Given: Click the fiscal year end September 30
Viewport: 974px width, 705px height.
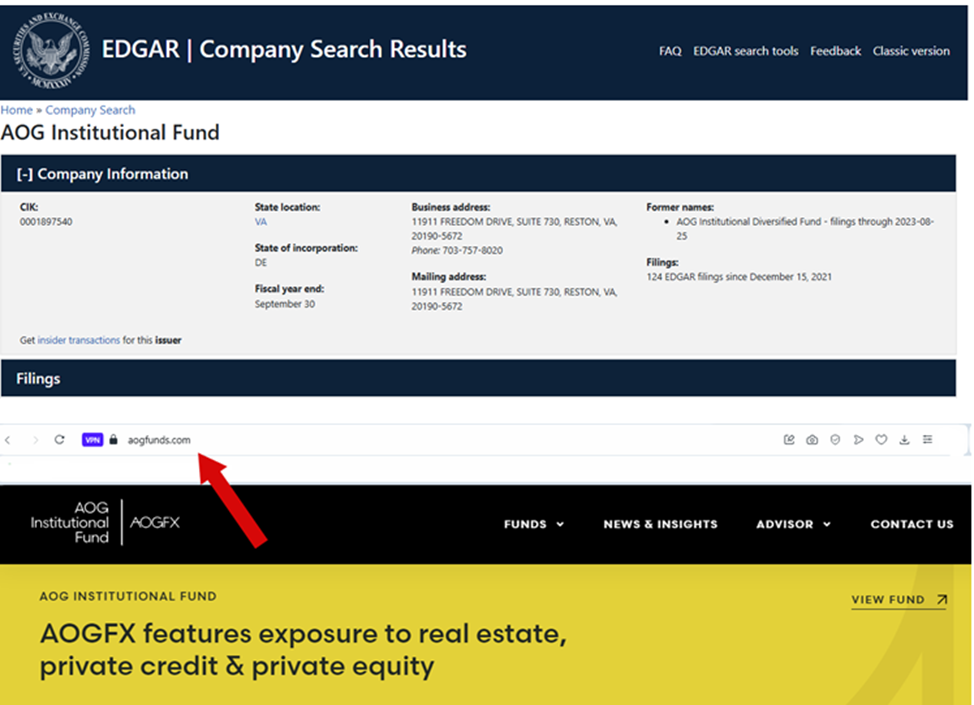Looking at the screenshot, I should [284, 304].
